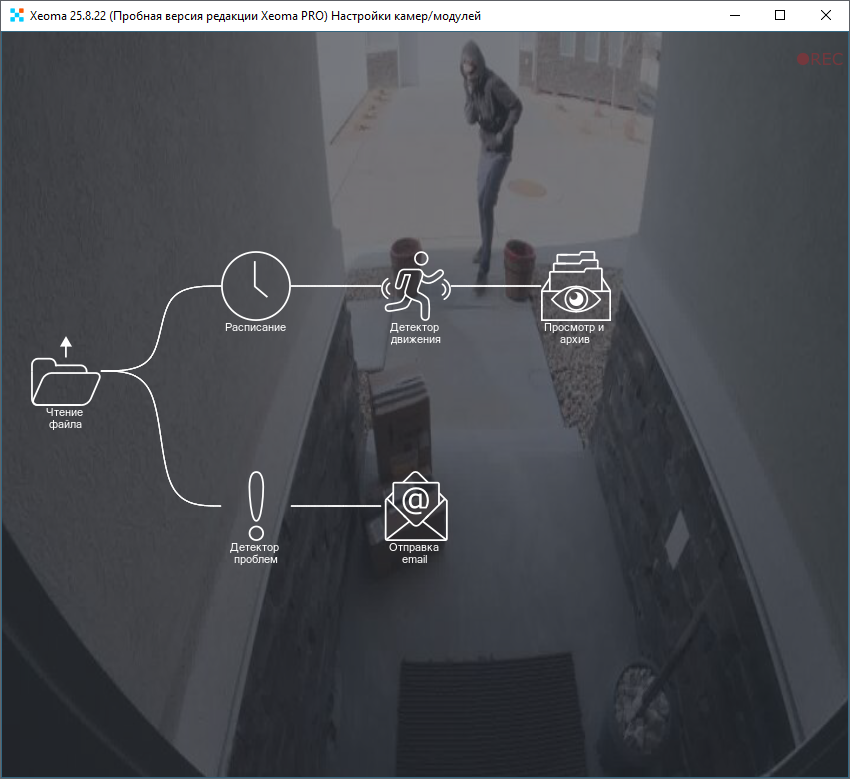Viewport: 850px width, 779px height.
Task: Click the "Детектор движения" text label
Action: coord(415,333)
